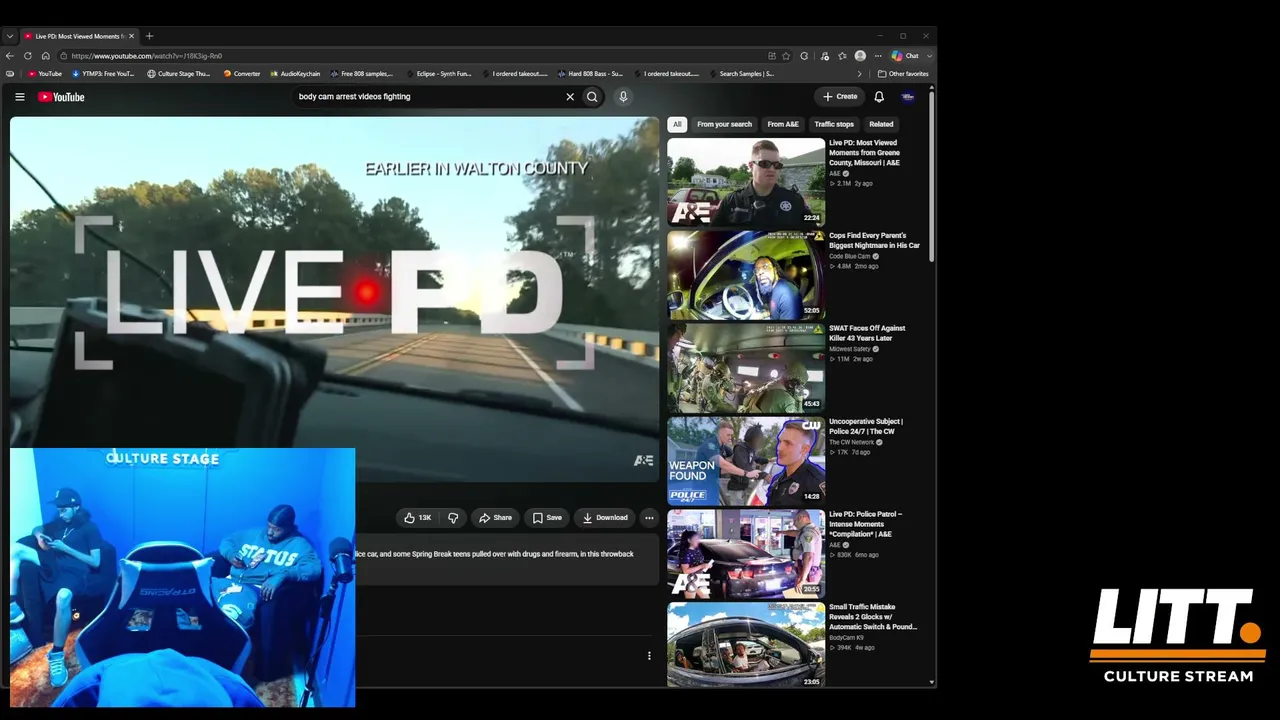Close the Live PD browser tab
The image size is (1280, 720).
(x=131, y=36)
